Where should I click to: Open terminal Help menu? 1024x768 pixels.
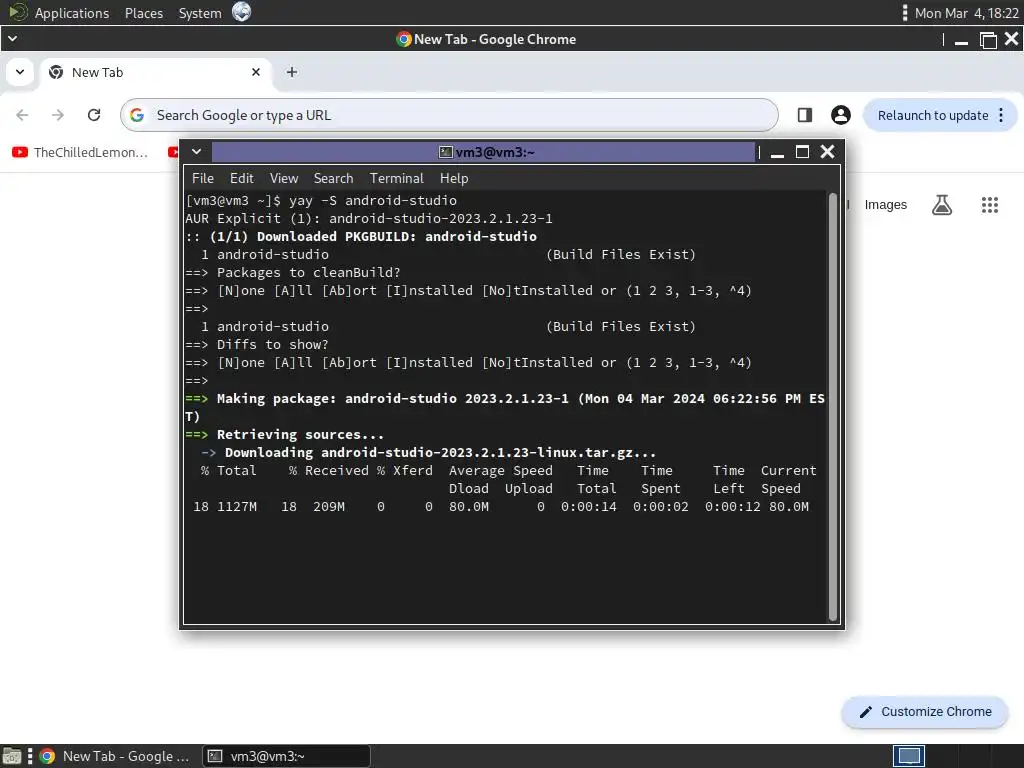tap(454, 178)
